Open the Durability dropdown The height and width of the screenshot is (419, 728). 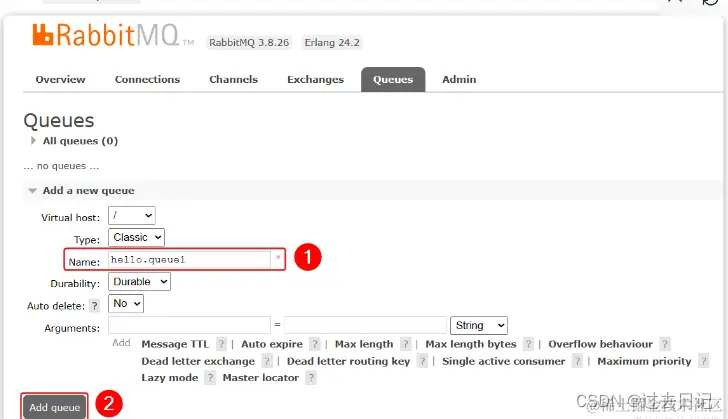pyautogui.click(x=139, y=282)
